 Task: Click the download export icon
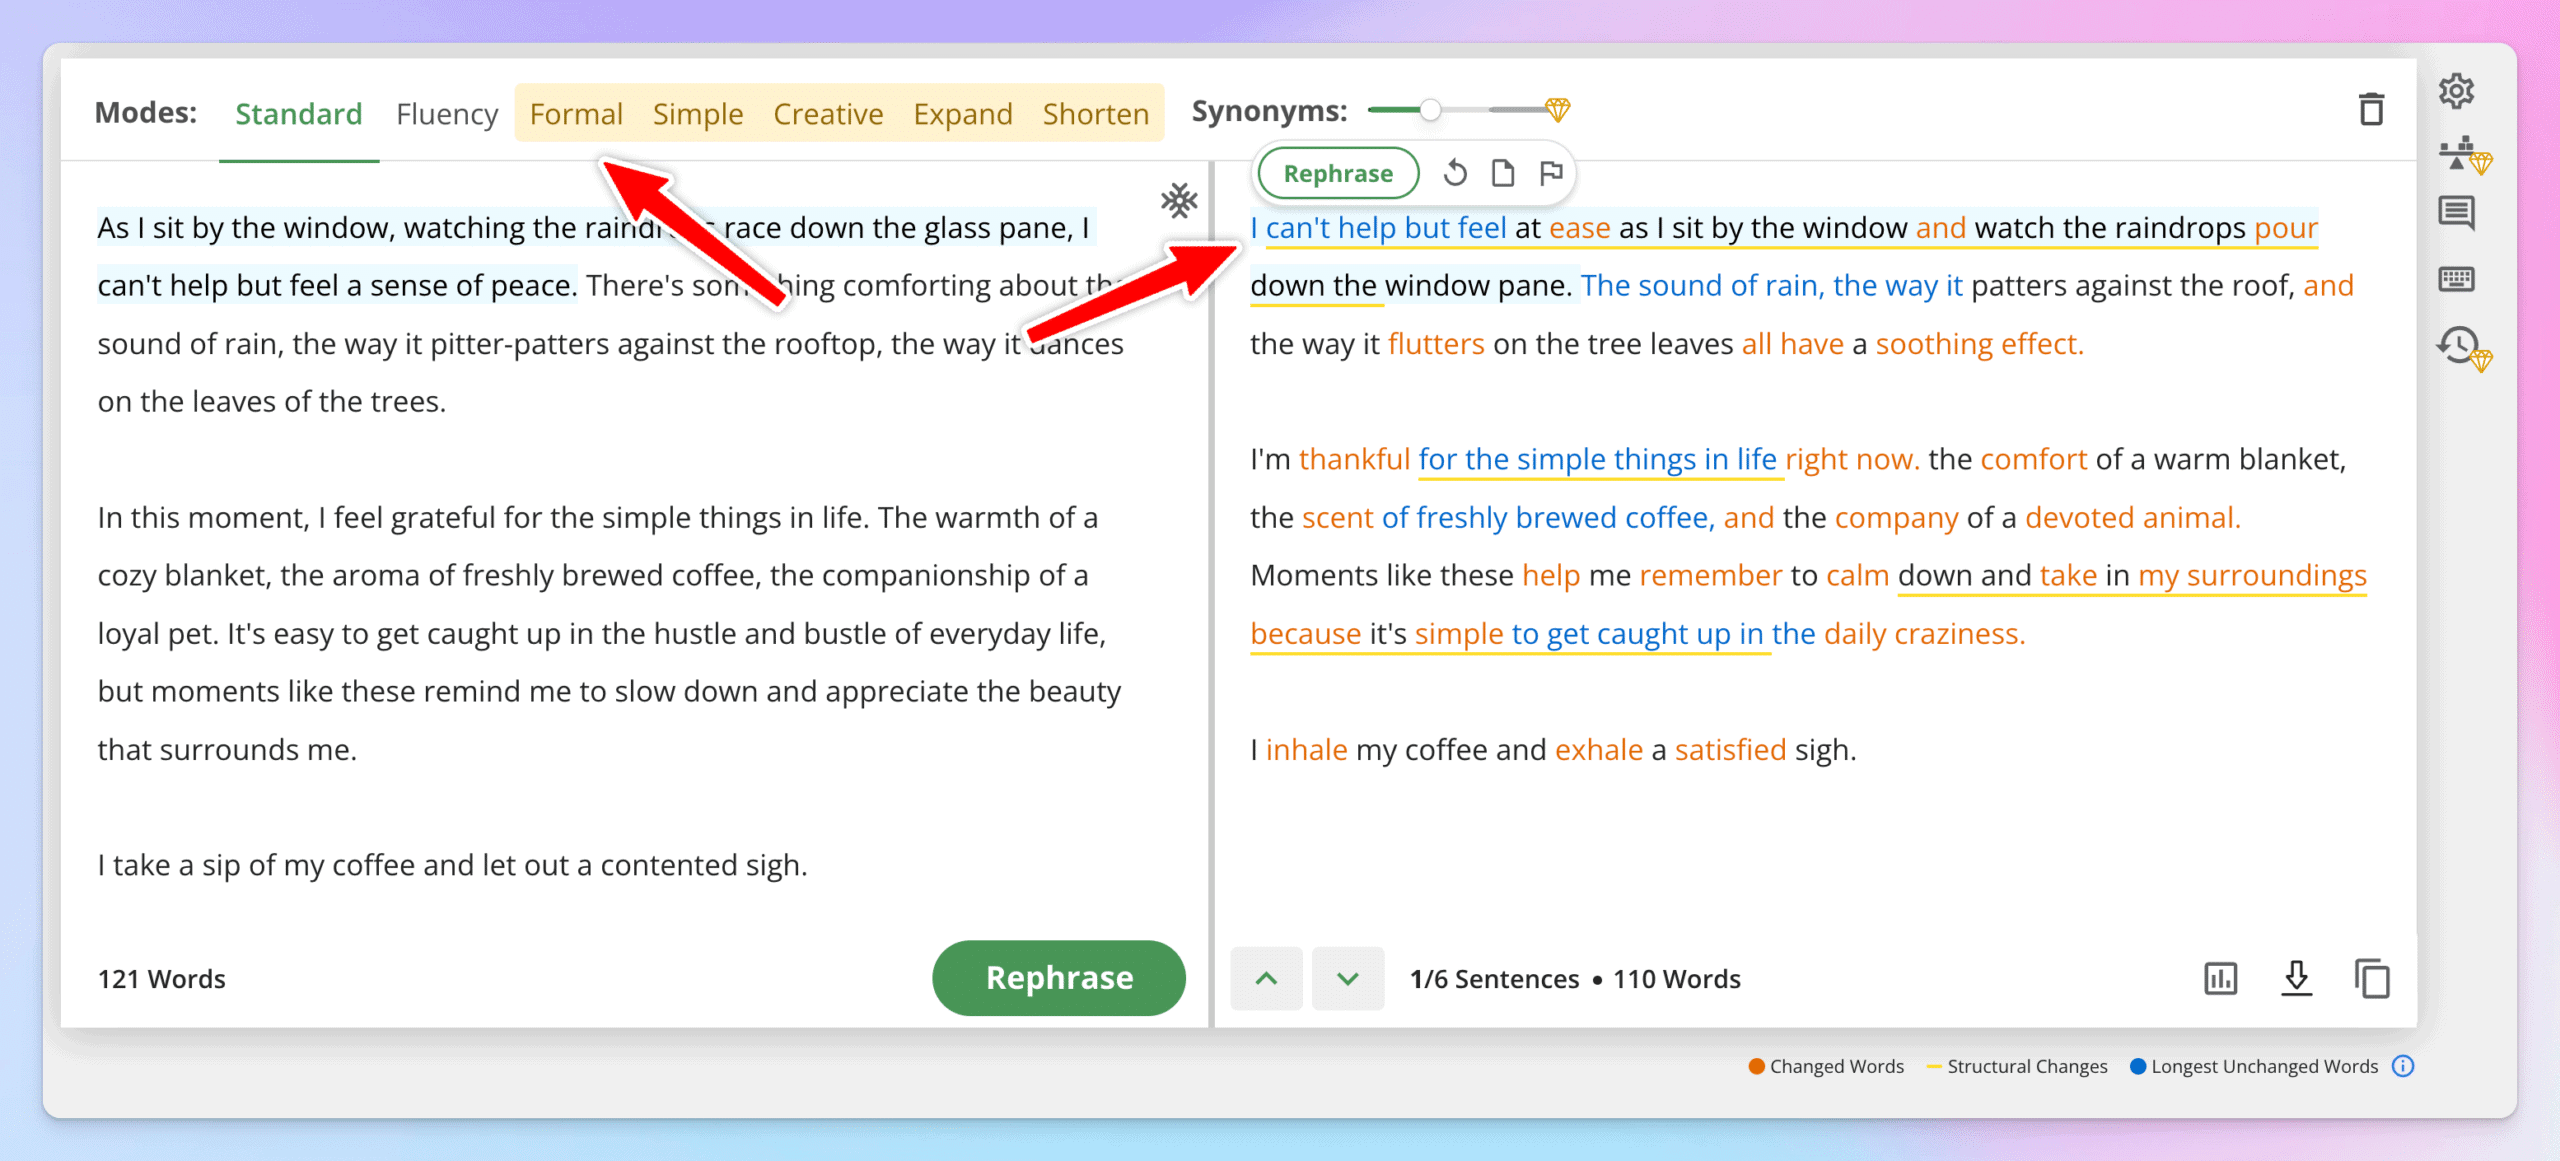tap(2296, 978)
